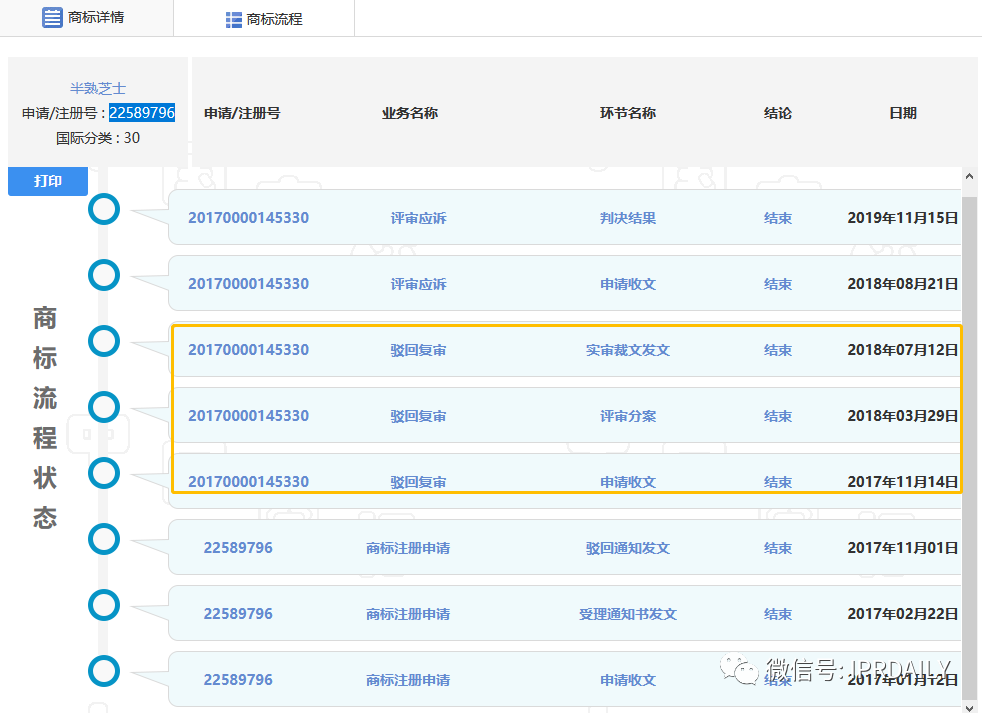Click the 商标流程 grid icon

coord(234,20)
